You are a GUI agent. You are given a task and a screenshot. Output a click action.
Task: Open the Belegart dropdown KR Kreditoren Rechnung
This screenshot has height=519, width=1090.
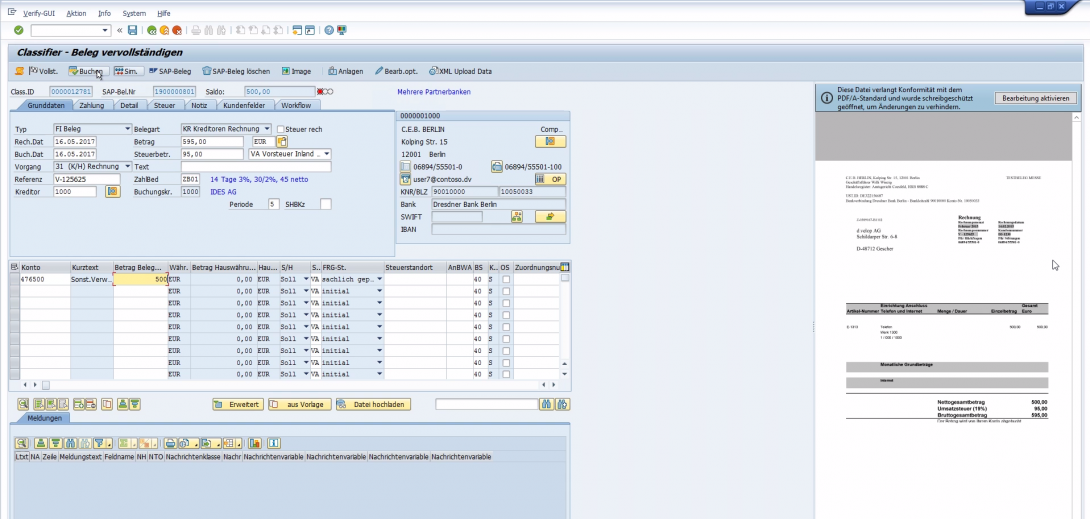(x=267, y=129)
